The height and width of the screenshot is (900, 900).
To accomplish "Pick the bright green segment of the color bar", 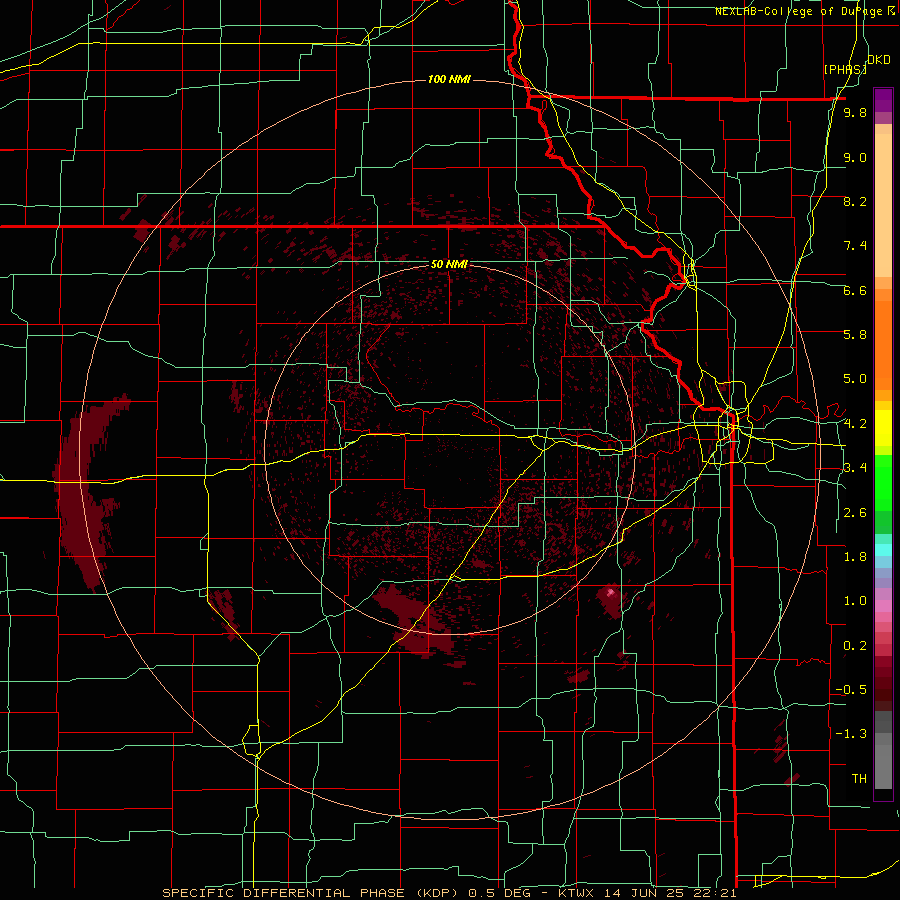I will [x=883, y=482].
